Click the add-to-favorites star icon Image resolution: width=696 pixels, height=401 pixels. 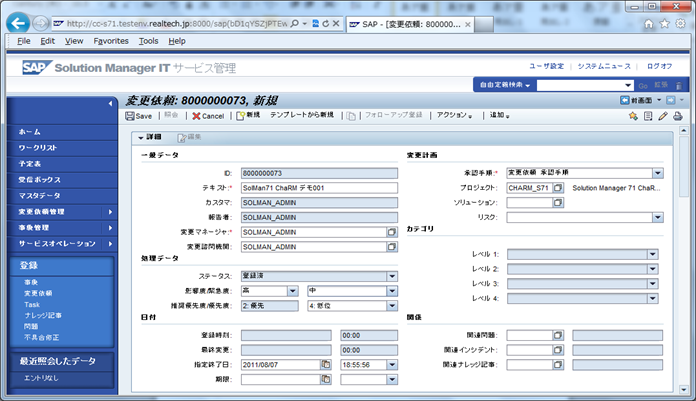point(633,116)
